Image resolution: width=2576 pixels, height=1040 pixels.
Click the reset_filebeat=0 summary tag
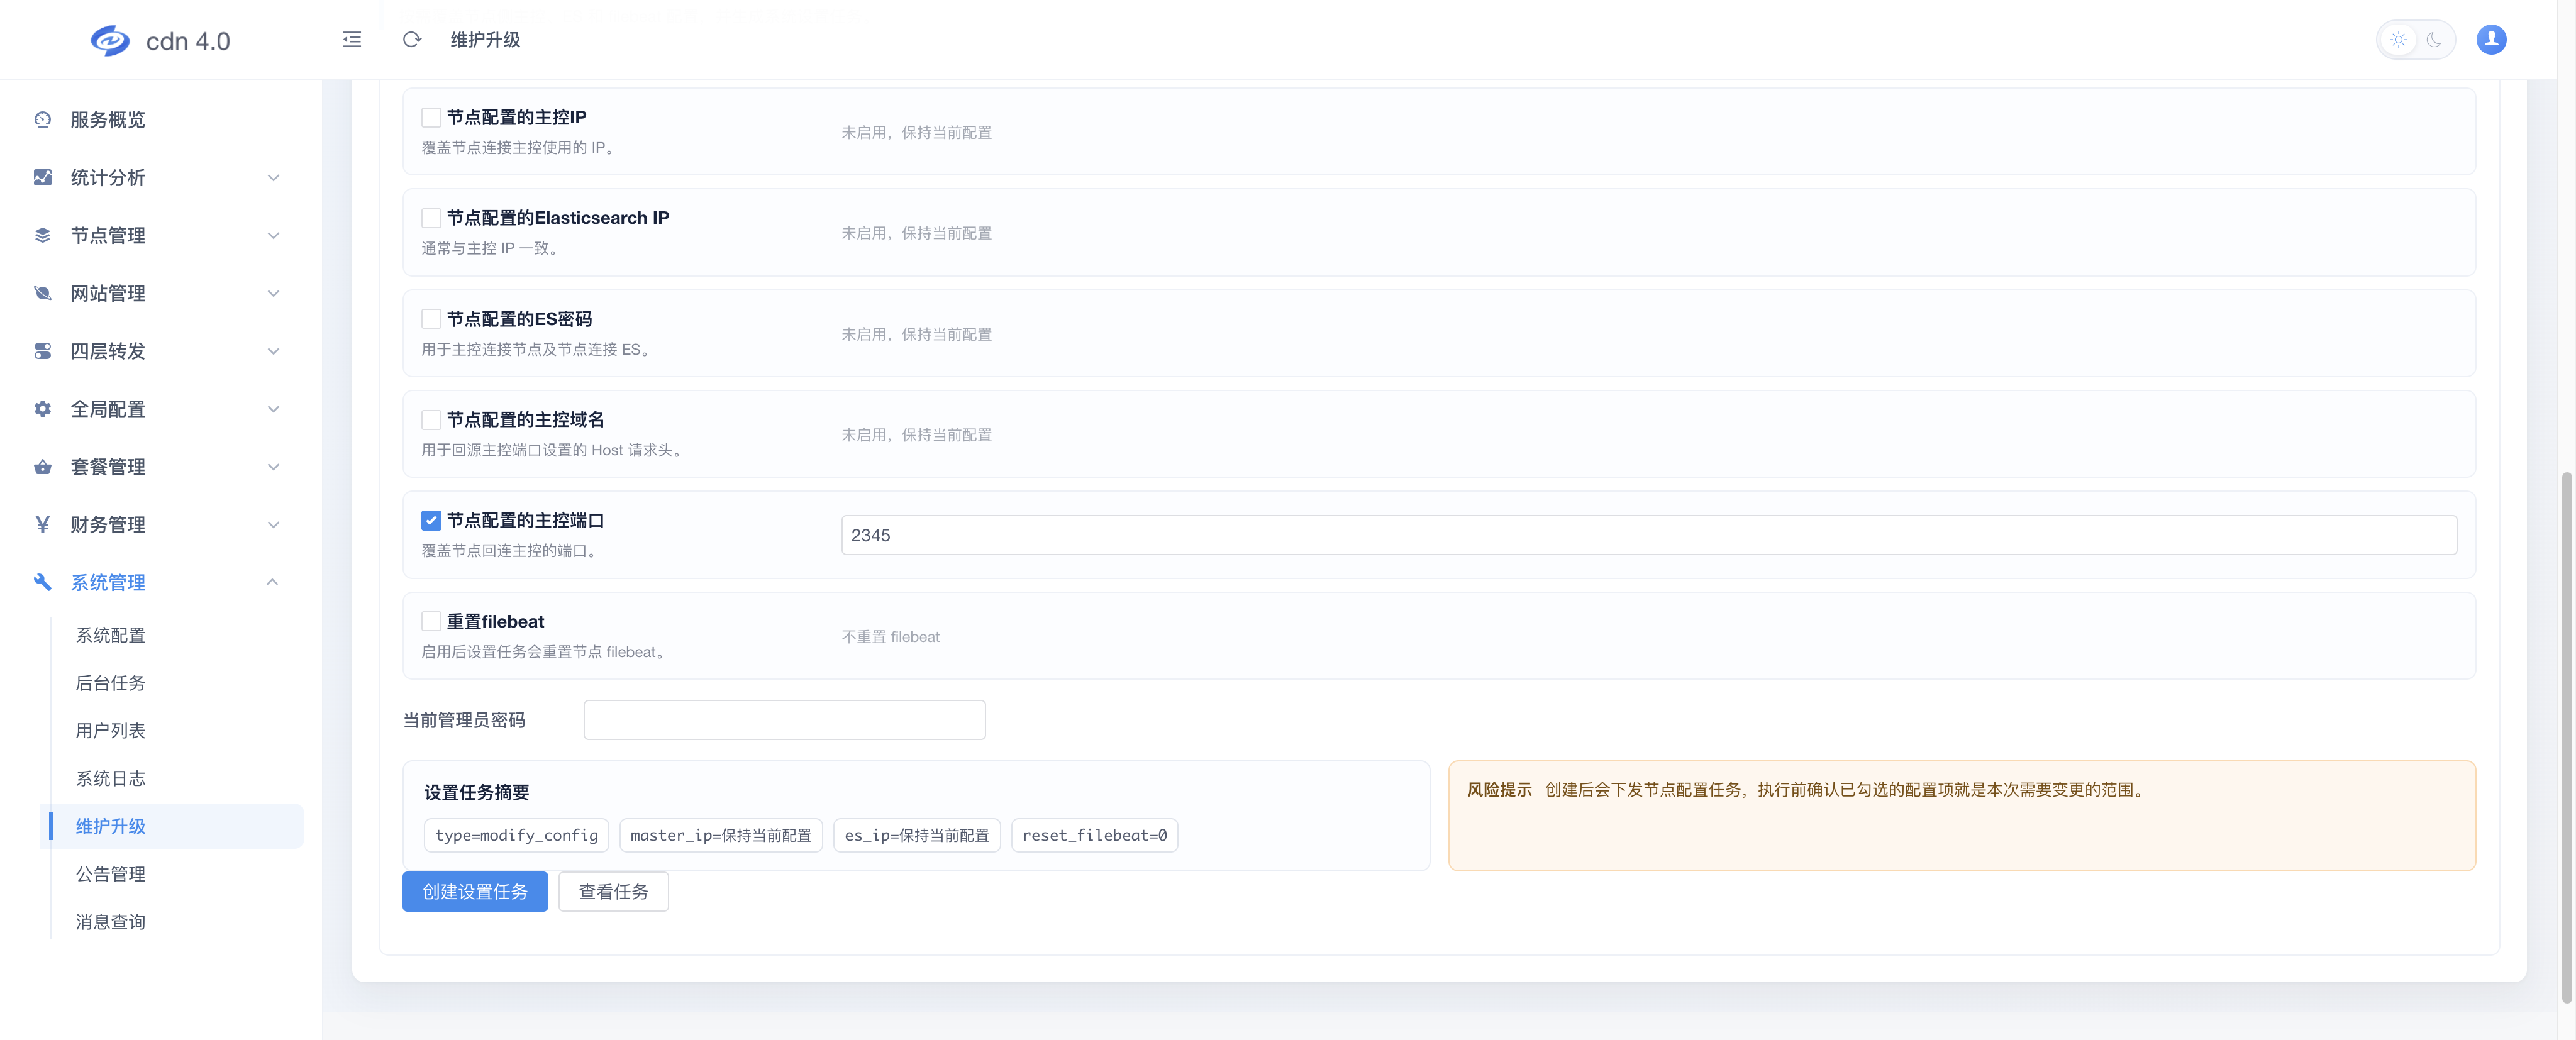tap(1094, 836)
